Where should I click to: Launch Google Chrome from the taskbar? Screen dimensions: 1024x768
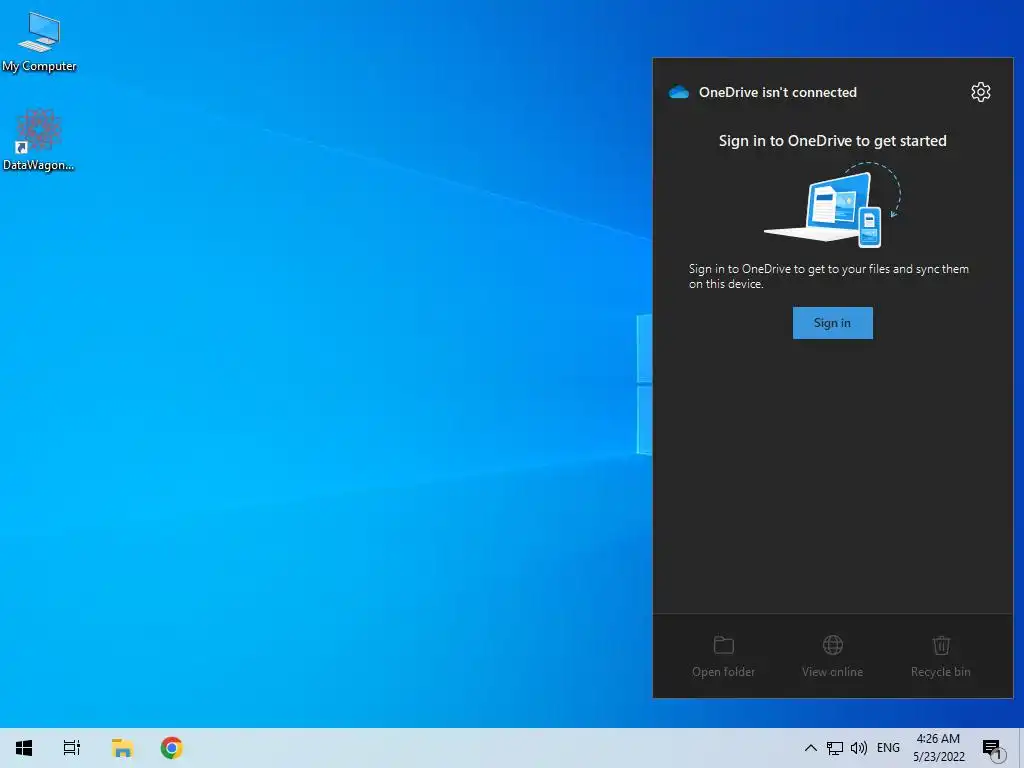172,748
